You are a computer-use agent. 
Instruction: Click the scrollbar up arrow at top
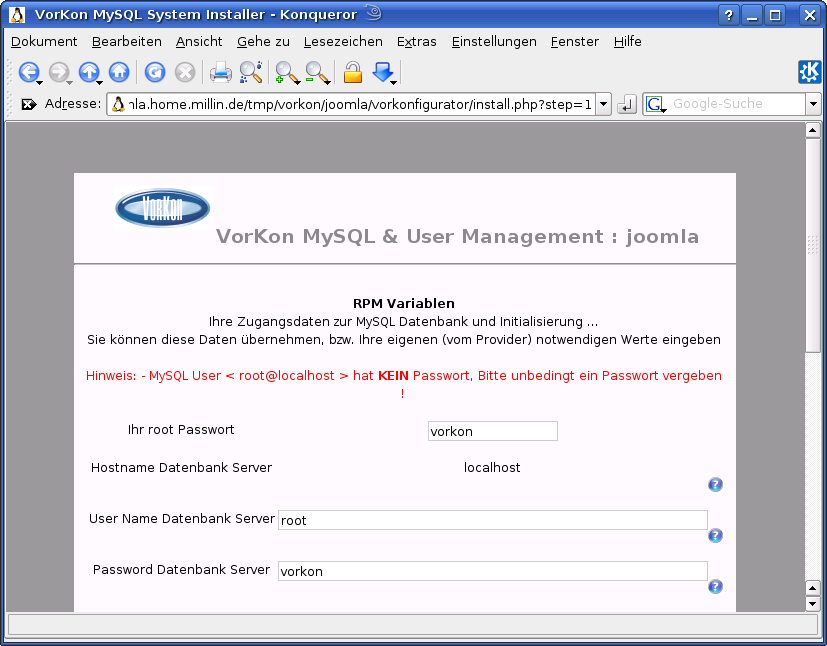813,130
